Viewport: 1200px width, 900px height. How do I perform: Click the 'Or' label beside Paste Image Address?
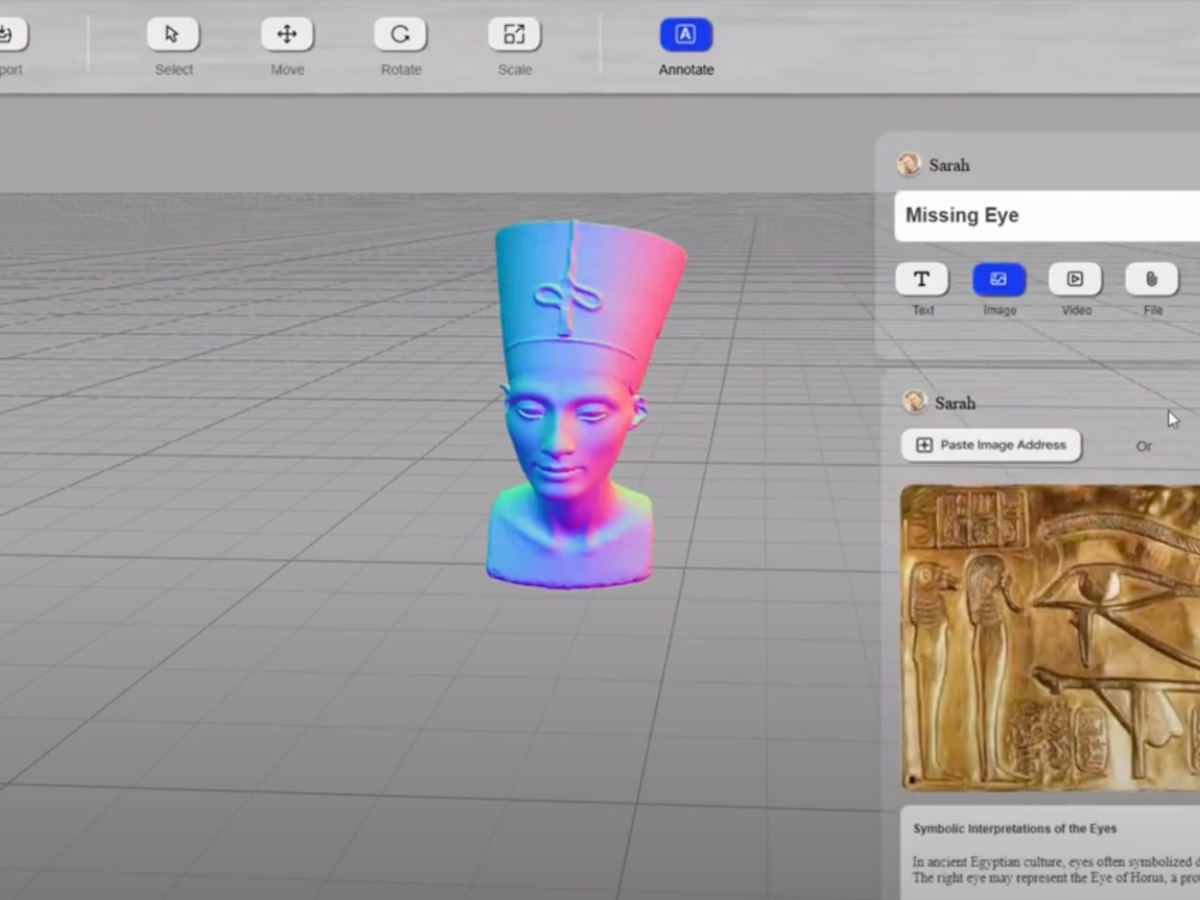point(1144,446)
